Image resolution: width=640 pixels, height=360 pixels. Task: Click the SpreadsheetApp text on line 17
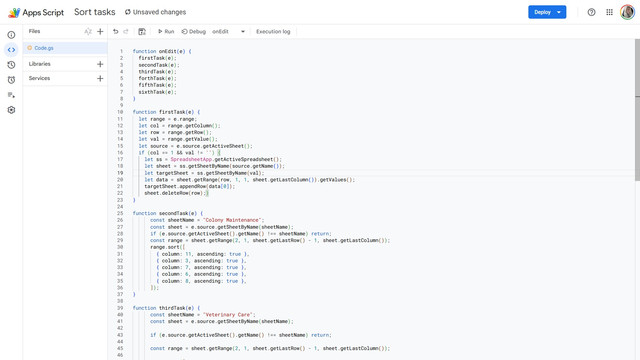click(191, 160)
